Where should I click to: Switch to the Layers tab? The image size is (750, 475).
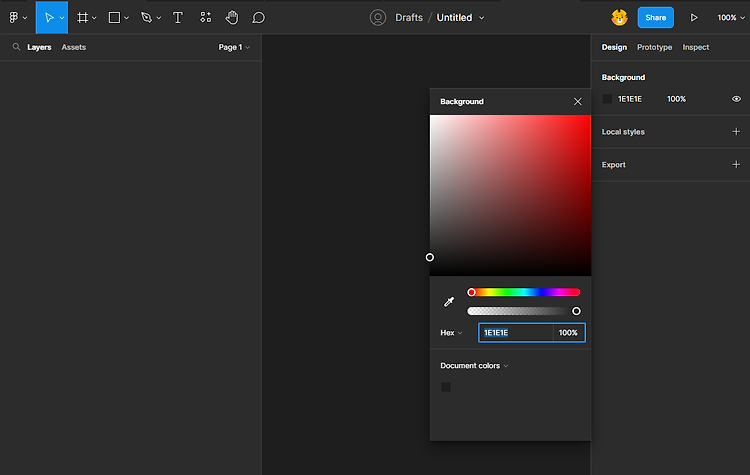[39, 47]
